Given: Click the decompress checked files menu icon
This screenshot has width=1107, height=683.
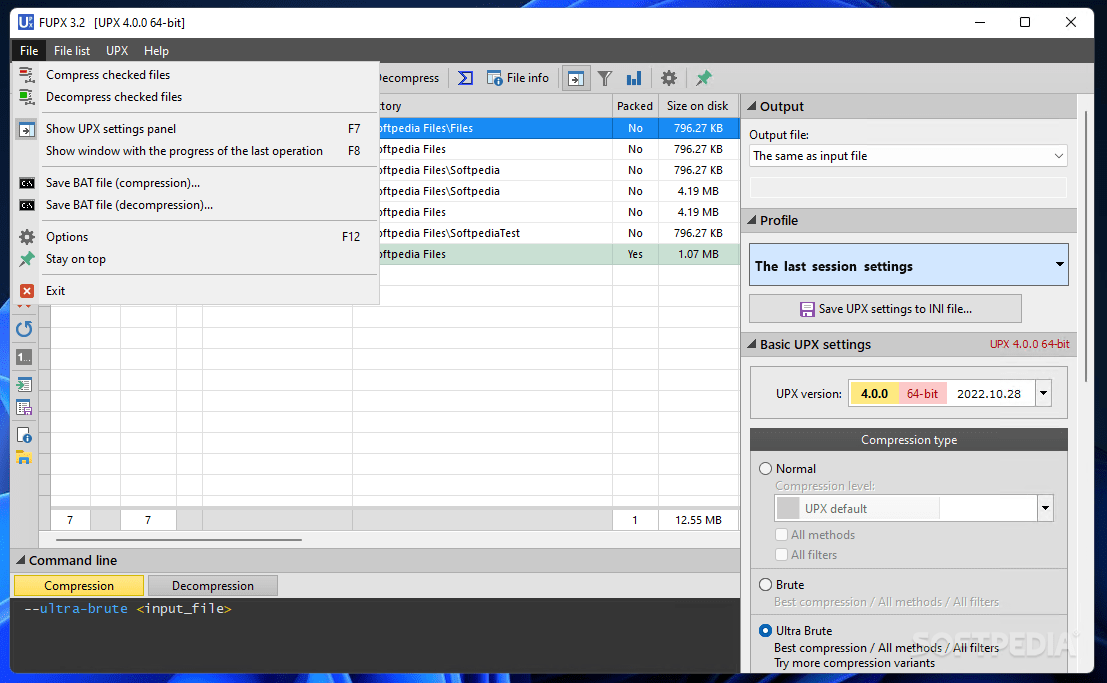Looking at the screenshot, I should [x=26, y=97].
